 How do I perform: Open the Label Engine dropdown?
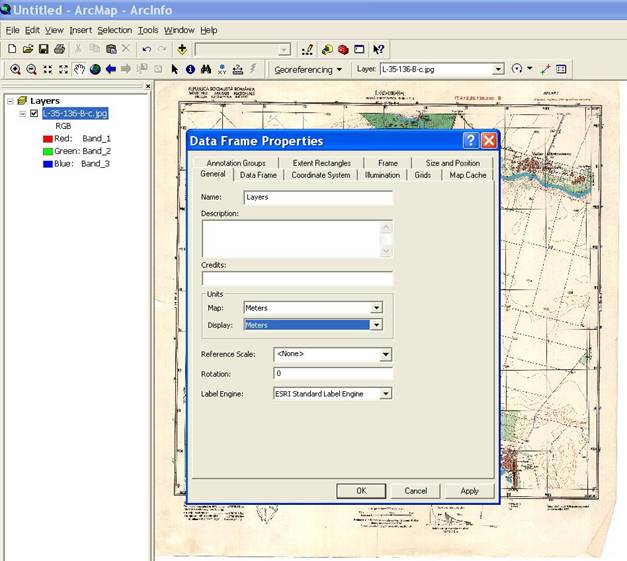click(x=385, y=394)
